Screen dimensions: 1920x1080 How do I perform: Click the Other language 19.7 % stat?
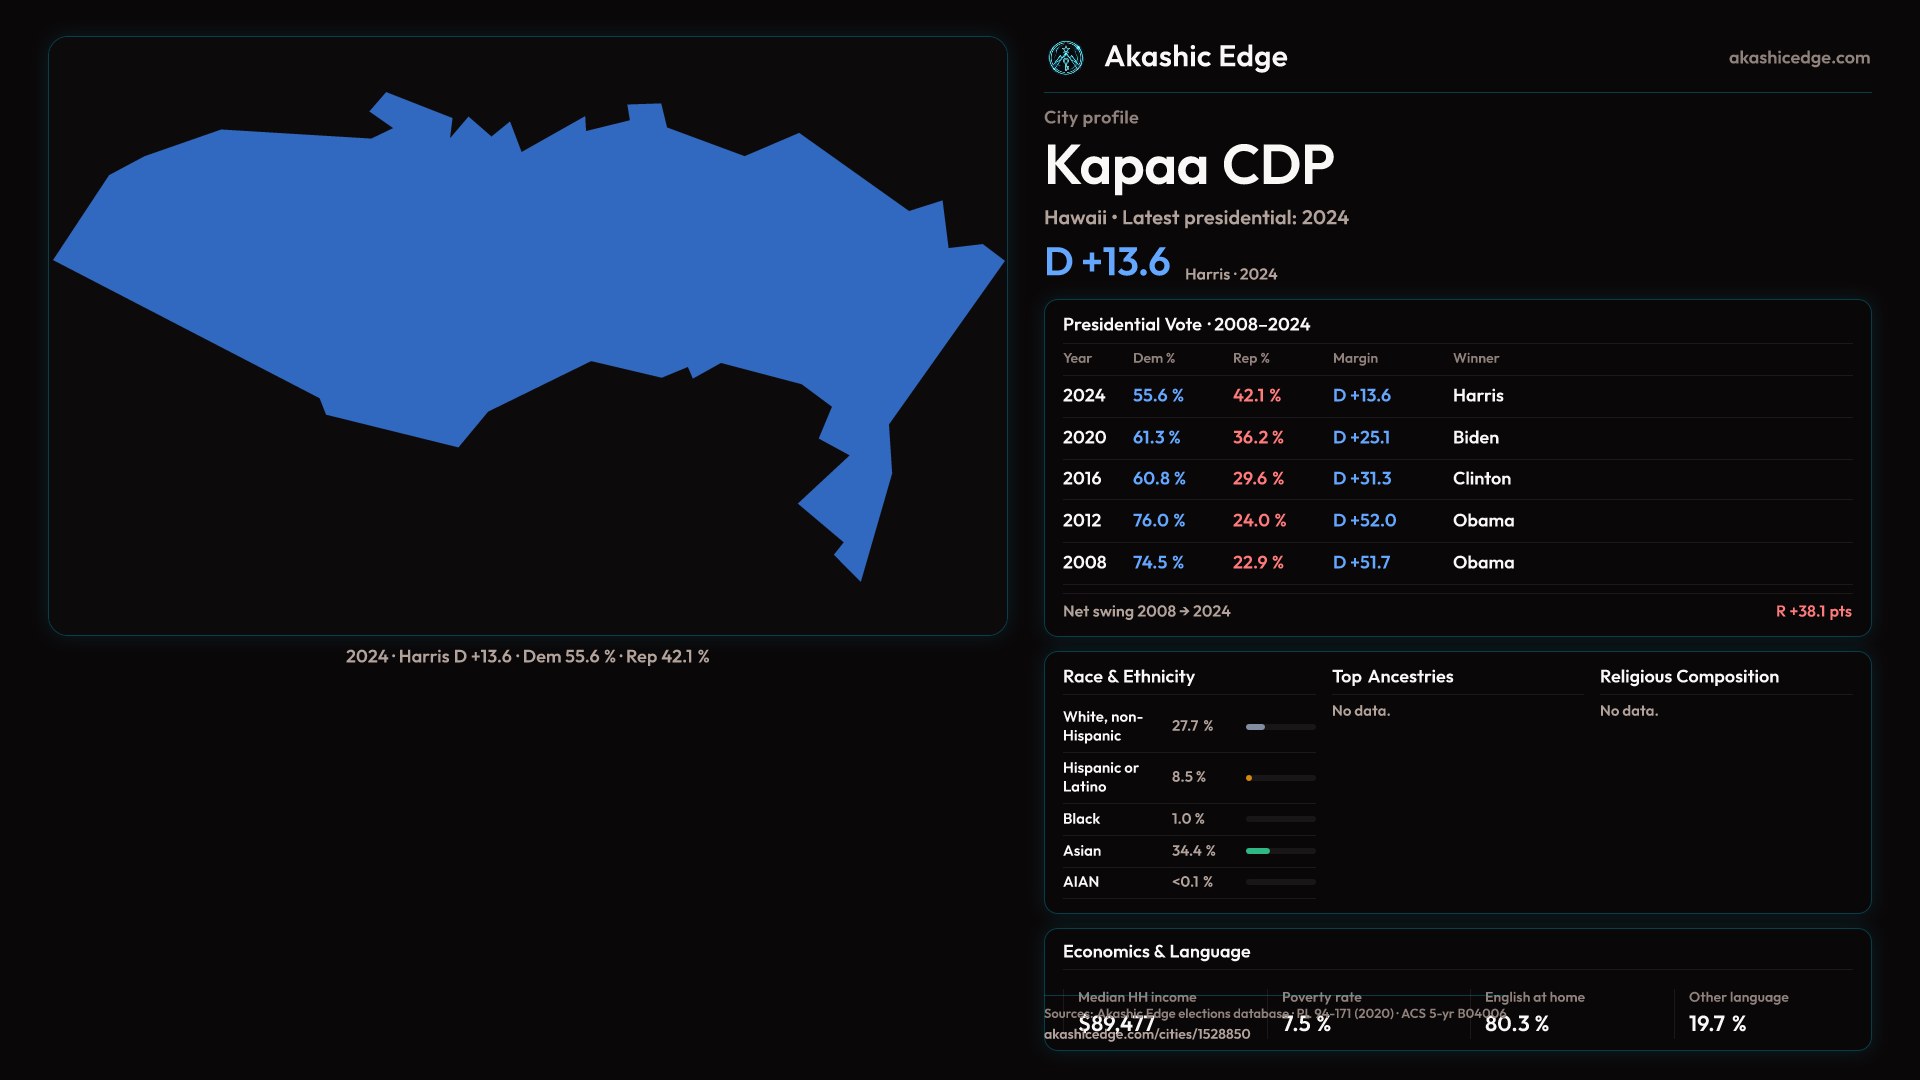click(1717, 1023)
